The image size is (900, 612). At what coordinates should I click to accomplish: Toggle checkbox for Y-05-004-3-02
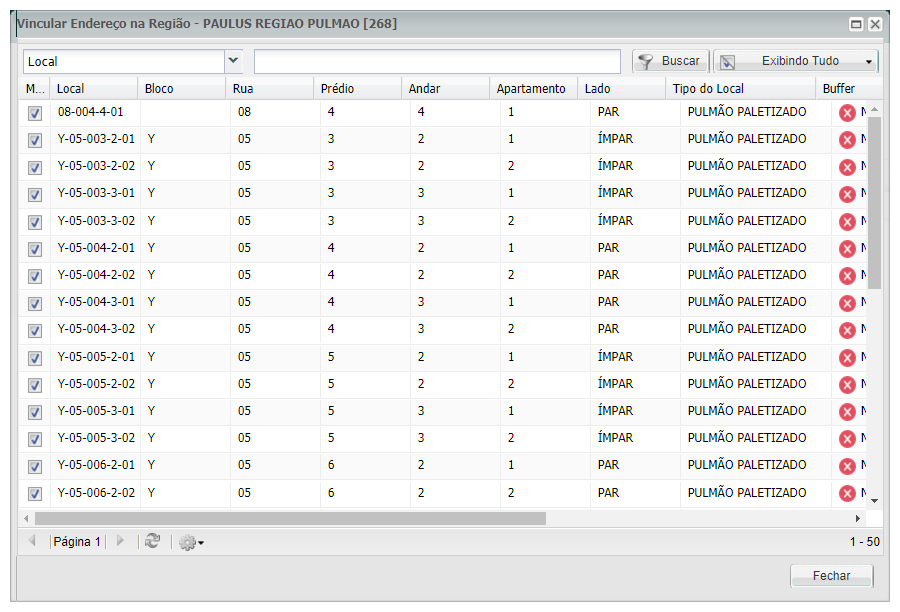coord(35,331)
